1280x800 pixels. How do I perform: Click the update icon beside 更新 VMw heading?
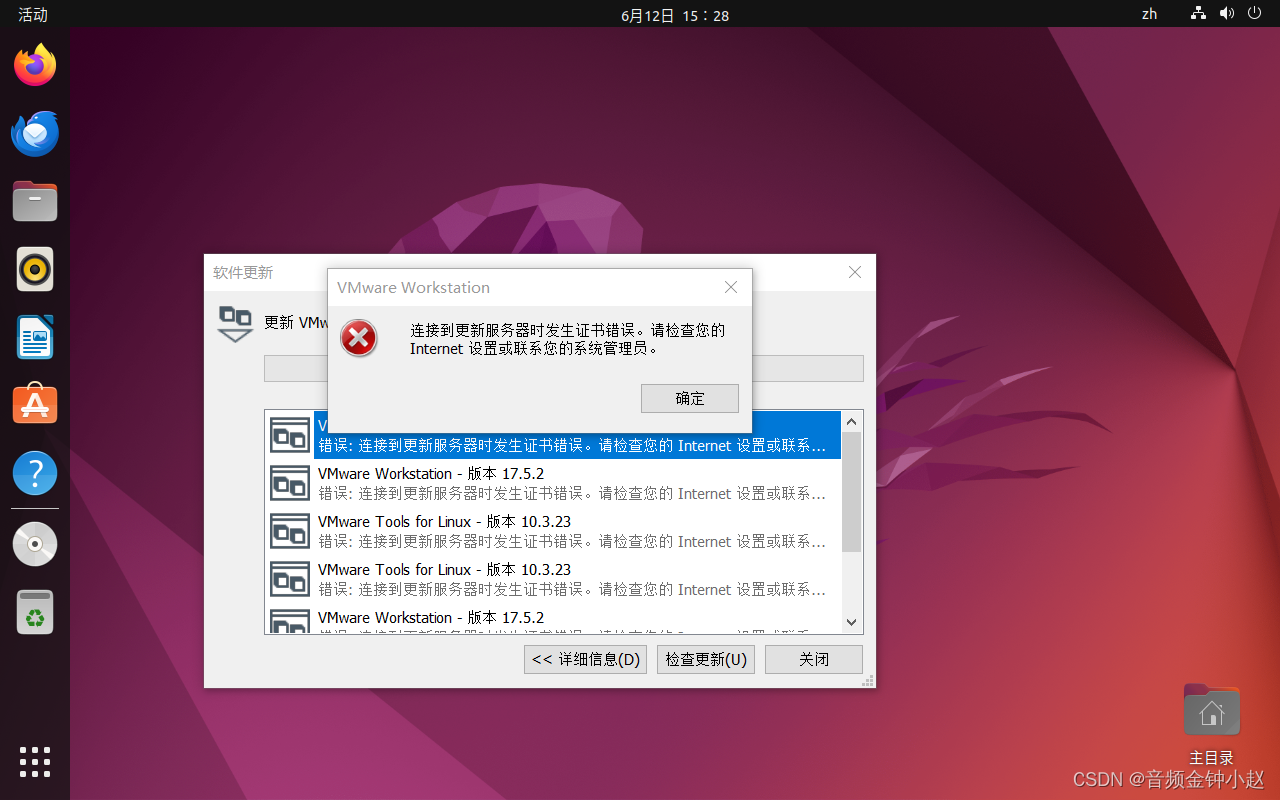point(236,324)
